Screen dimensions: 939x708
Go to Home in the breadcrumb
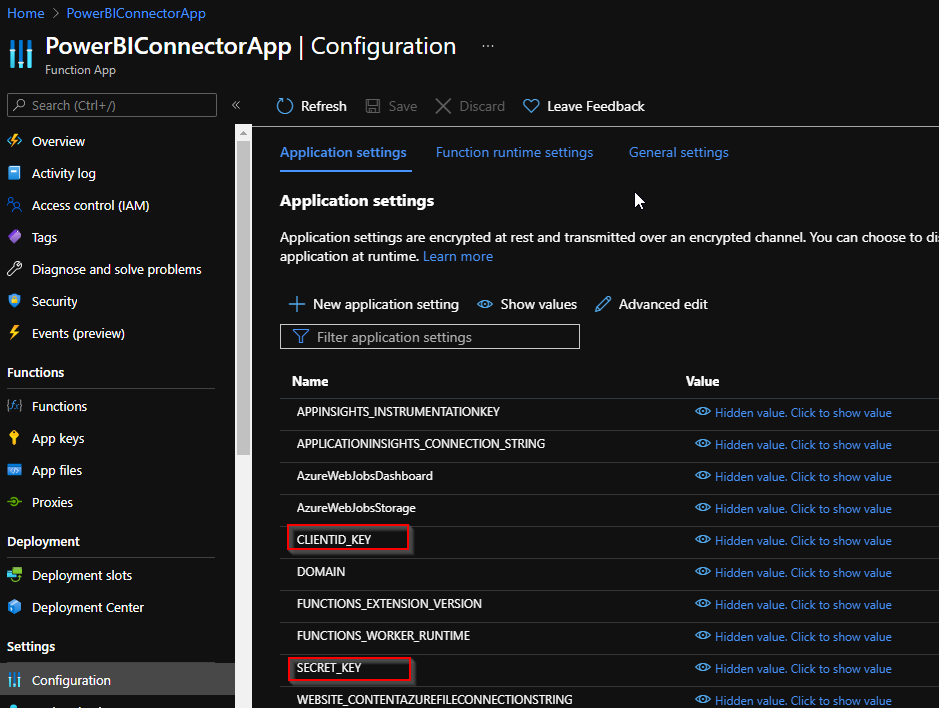26,13
